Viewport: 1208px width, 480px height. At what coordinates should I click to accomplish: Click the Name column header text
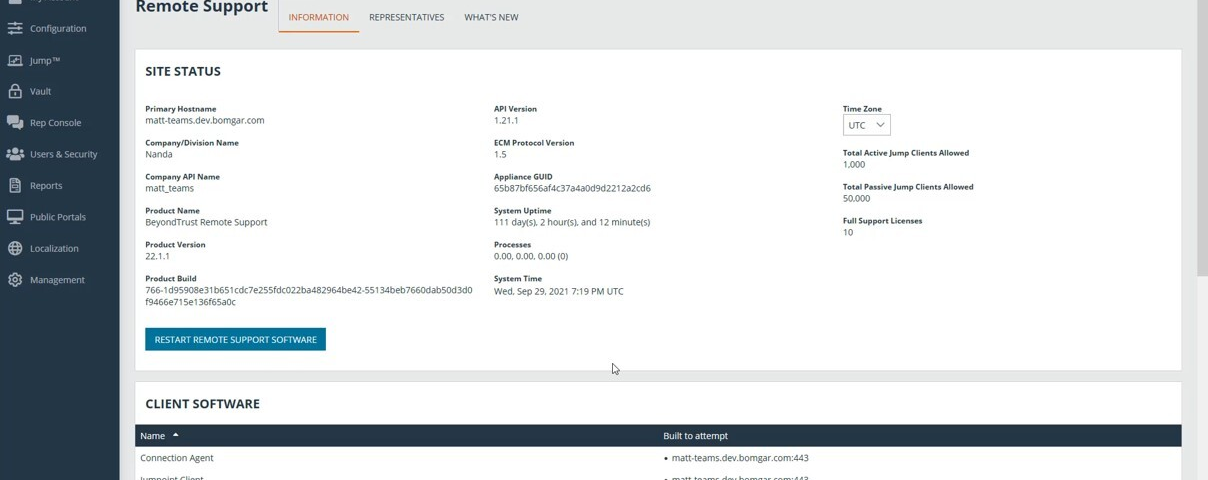coord(152,436)
